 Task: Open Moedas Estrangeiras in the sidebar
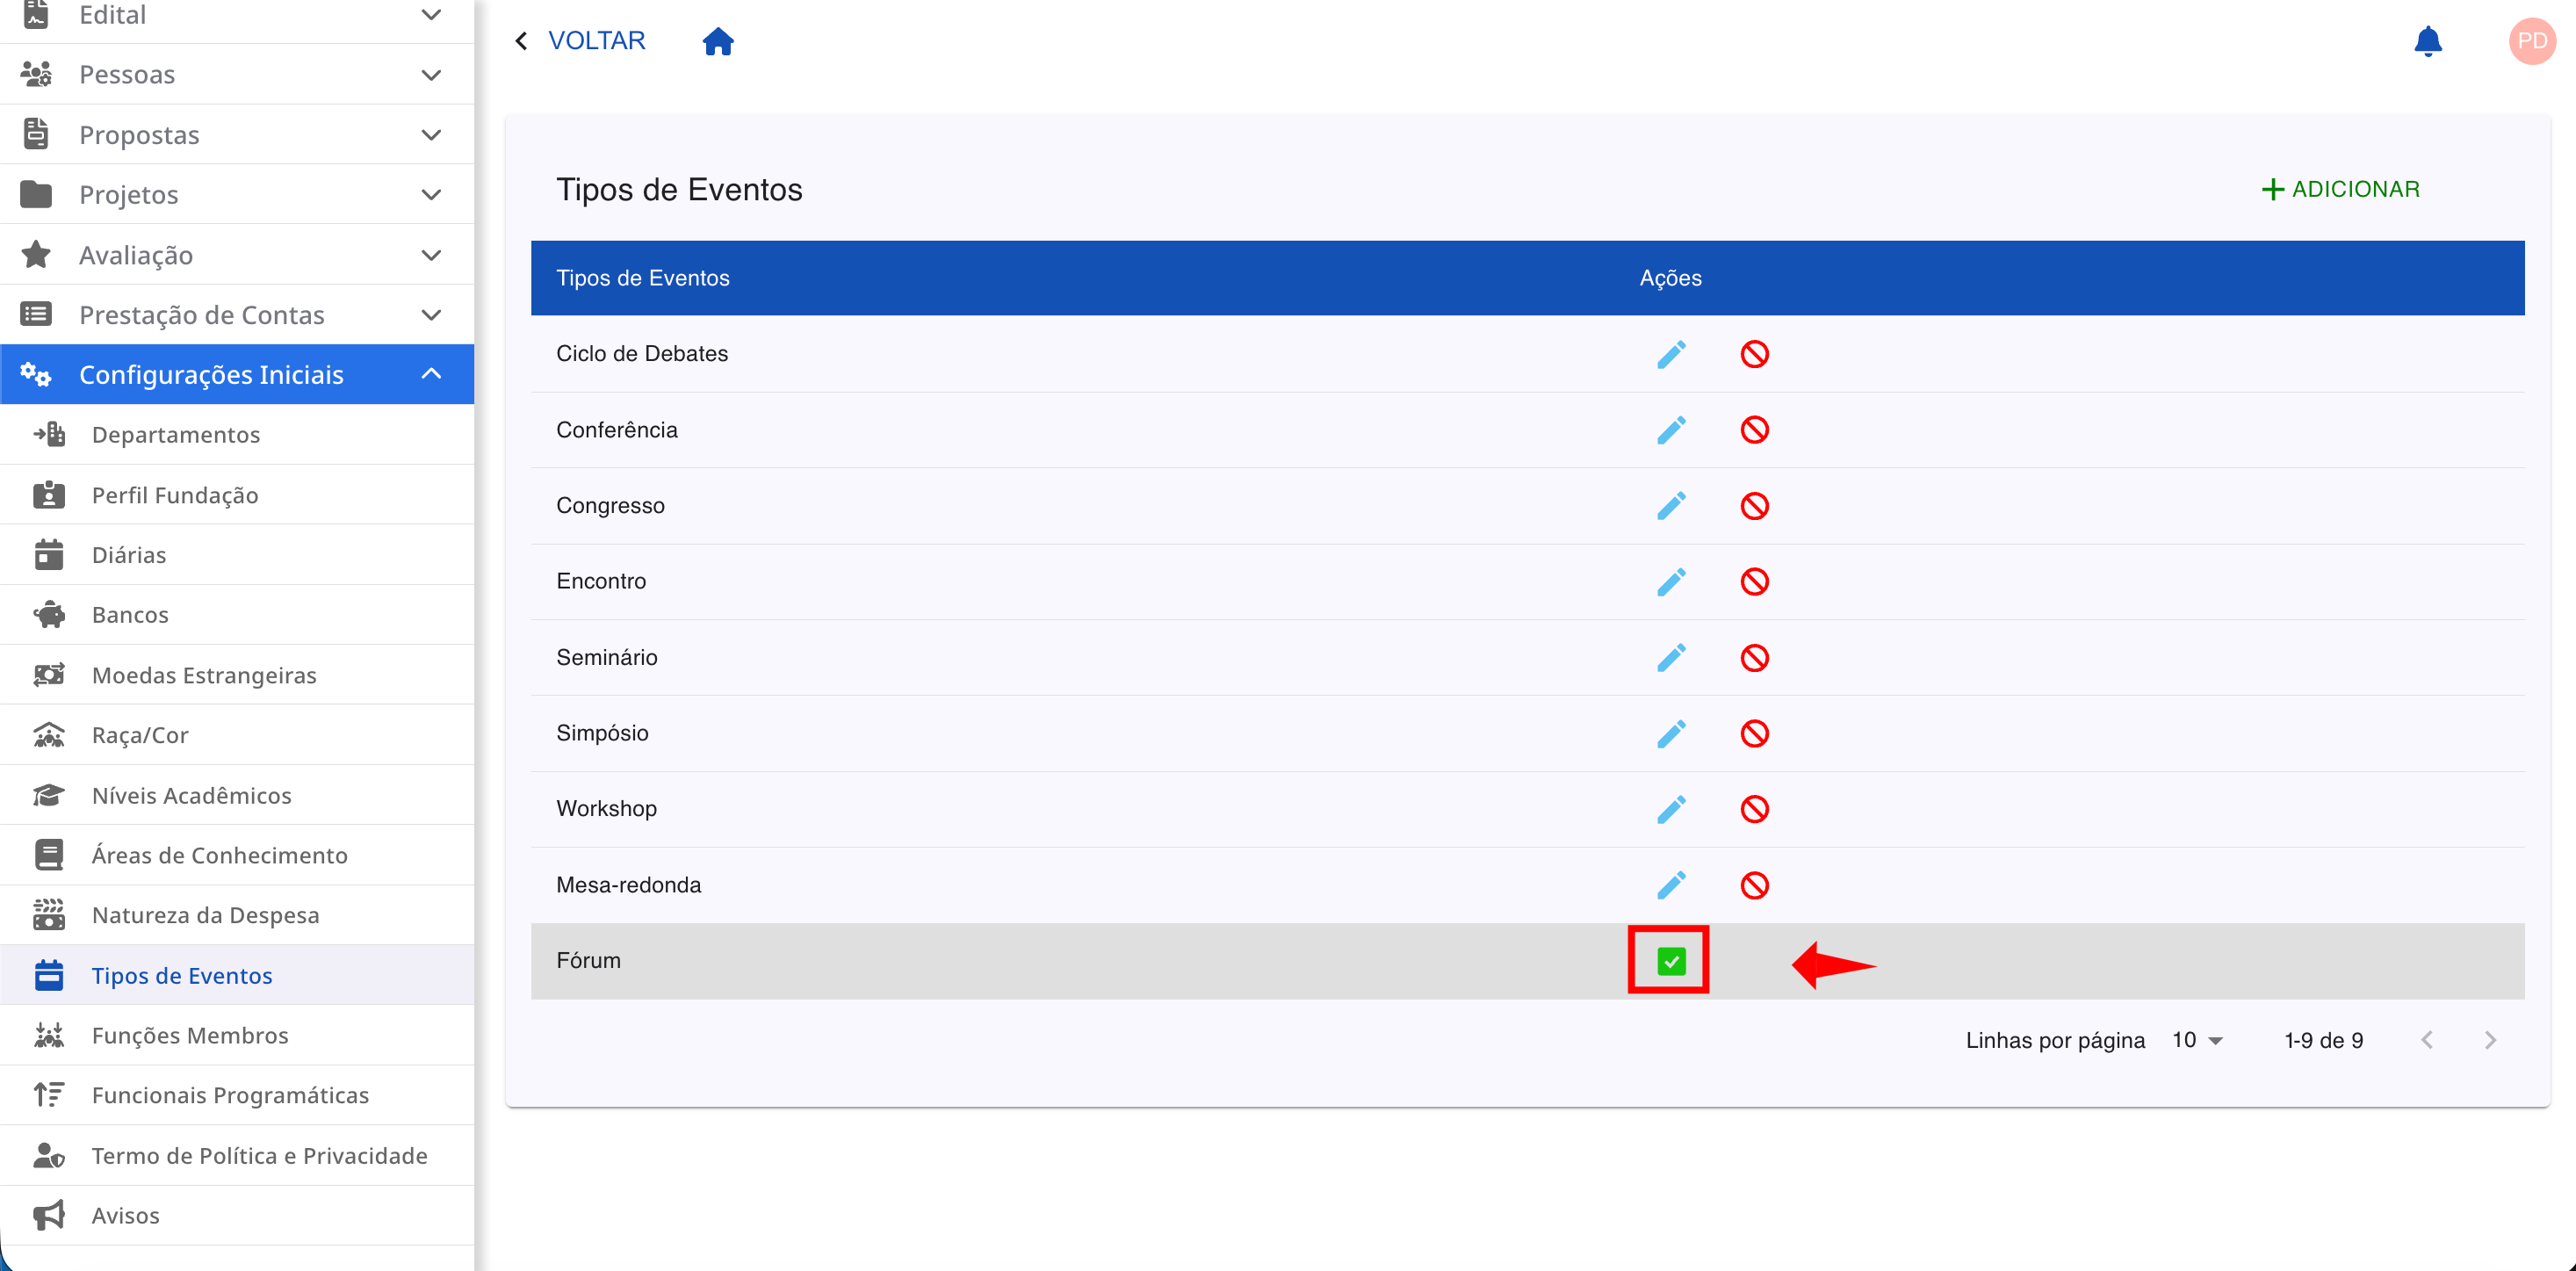click(x=237, y=675)
